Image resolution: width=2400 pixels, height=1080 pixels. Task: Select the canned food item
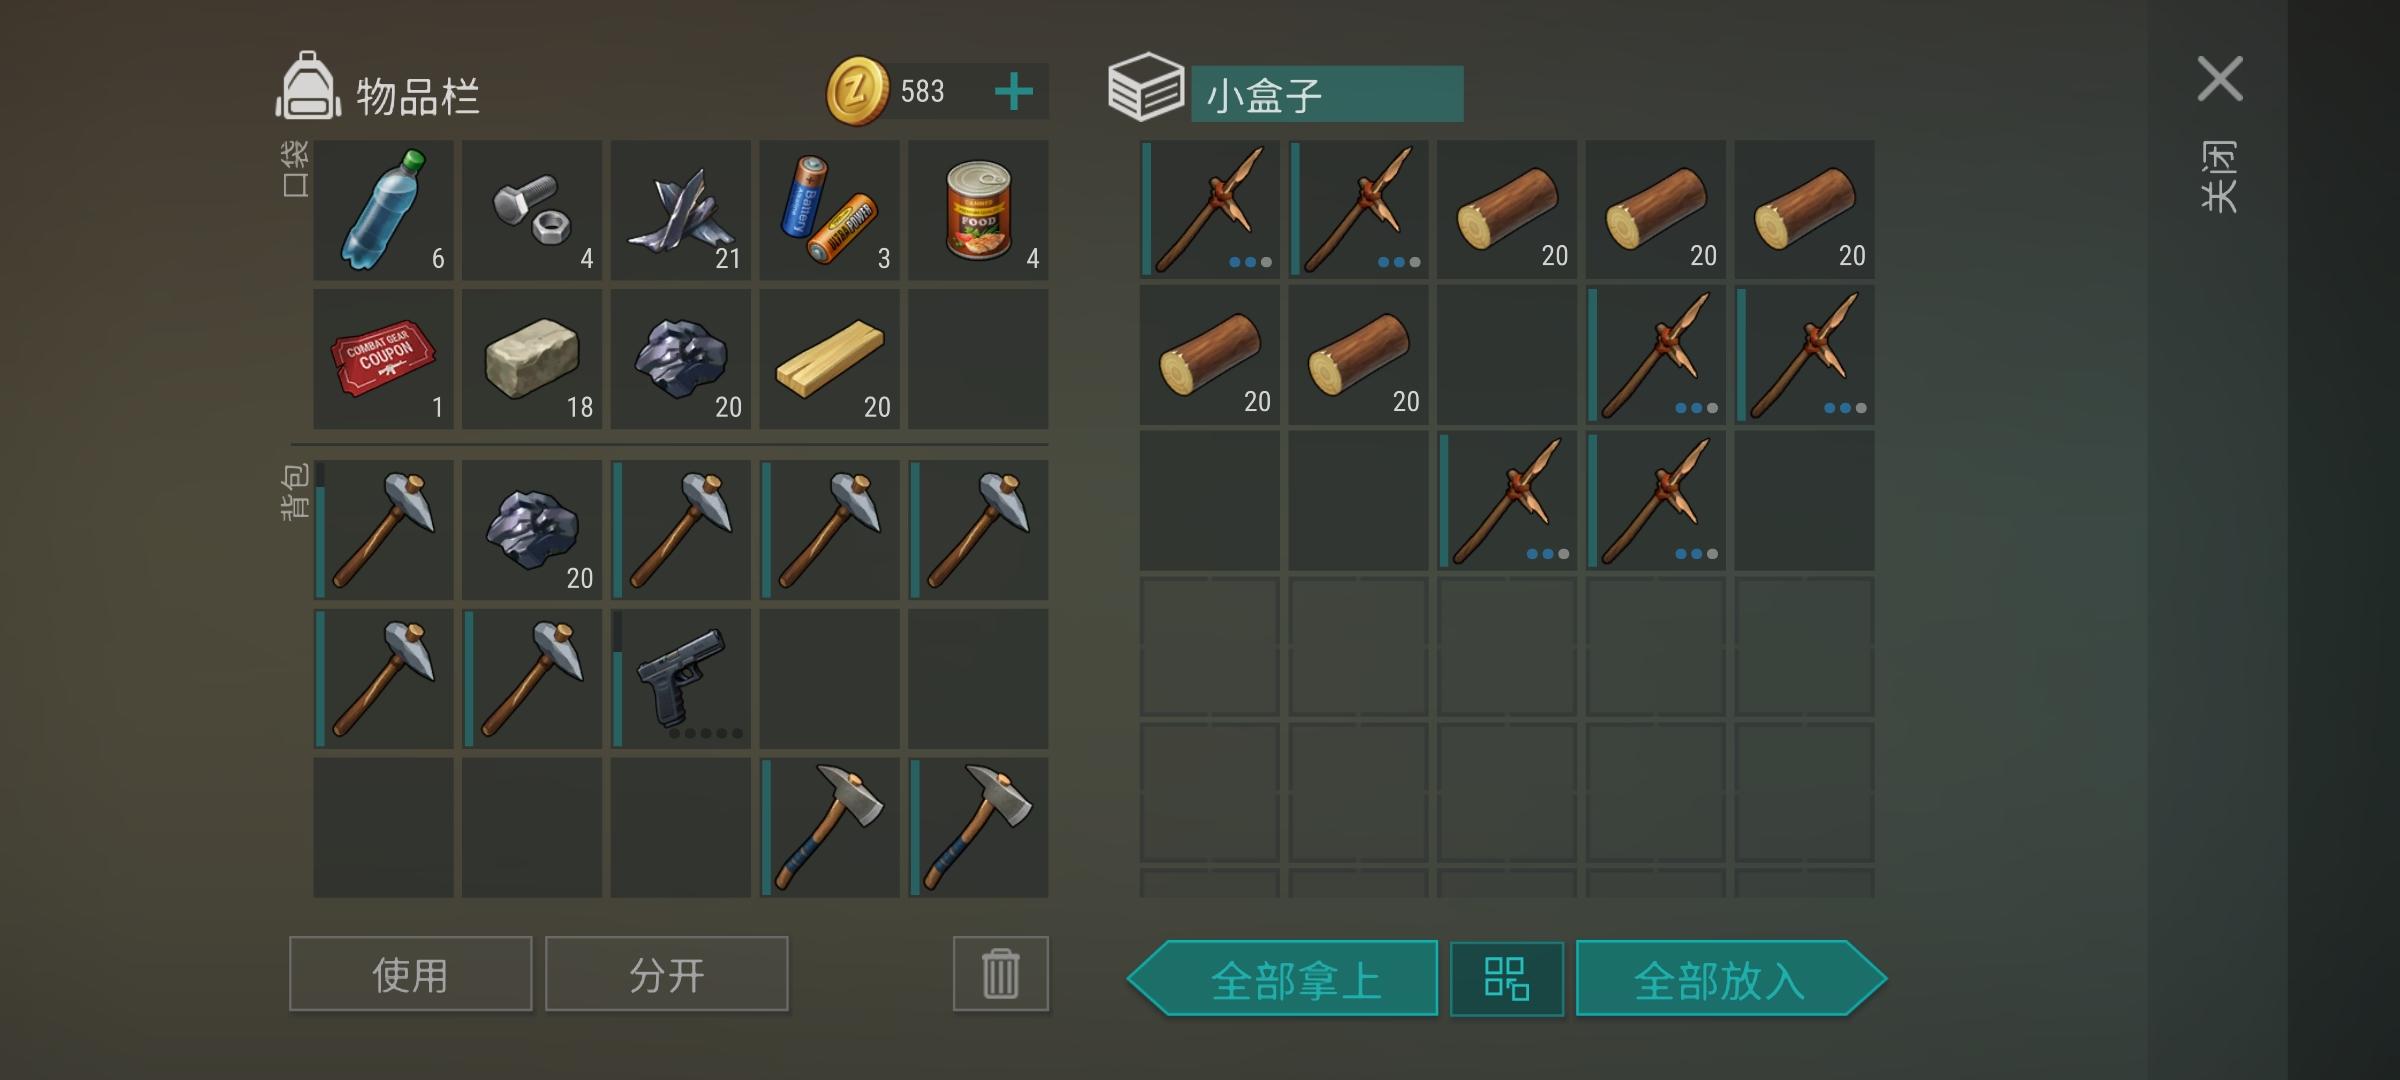pyautogui.click(x=978, y=210)
